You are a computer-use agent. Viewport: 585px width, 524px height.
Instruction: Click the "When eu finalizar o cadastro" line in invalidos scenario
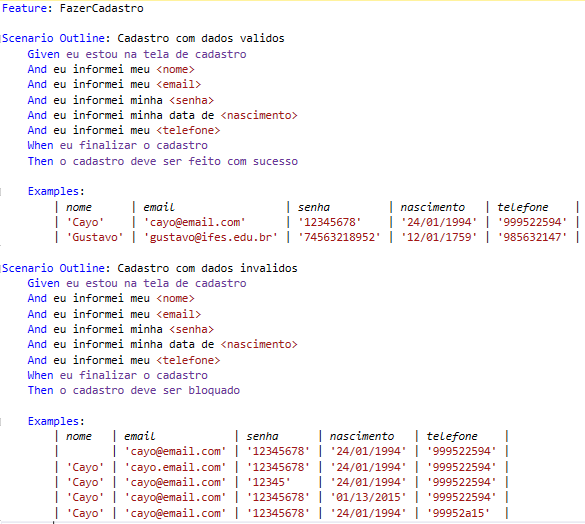tap(118, 375)
